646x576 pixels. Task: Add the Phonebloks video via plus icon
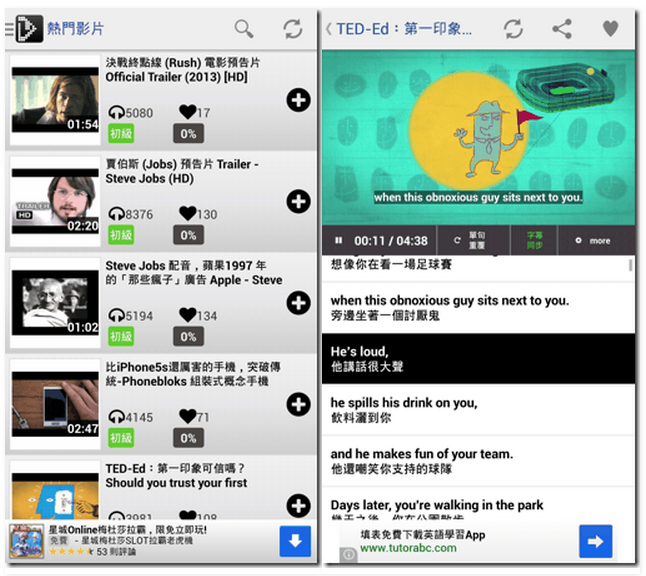[x=298, y=404]
